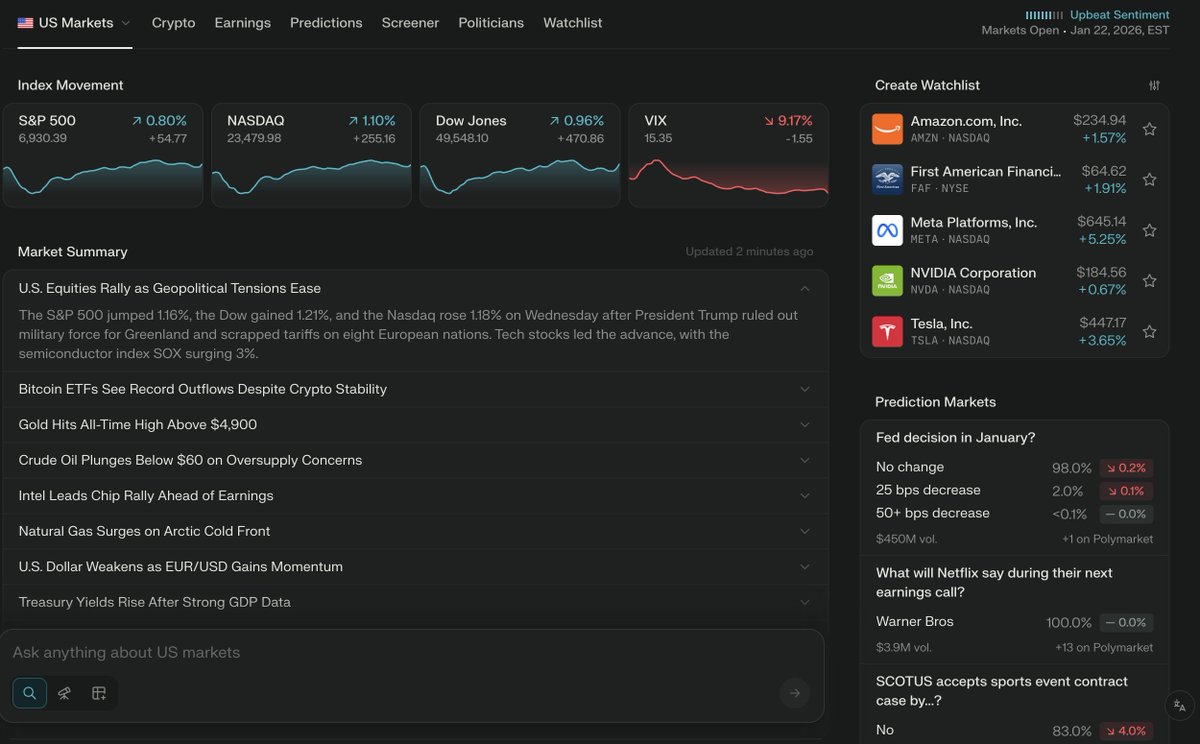Open the watchlist filter sliders icon
The image size is (1200, 744).
pos(1154,85)
